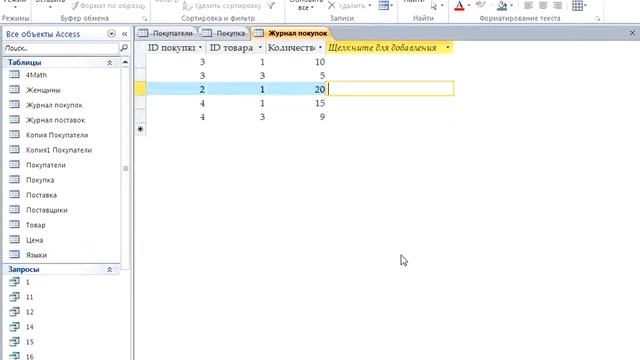The height and width of the screenshot is (360, 640).
Task: Toggle the filter funnel icon
Action: tap(271, 5)
